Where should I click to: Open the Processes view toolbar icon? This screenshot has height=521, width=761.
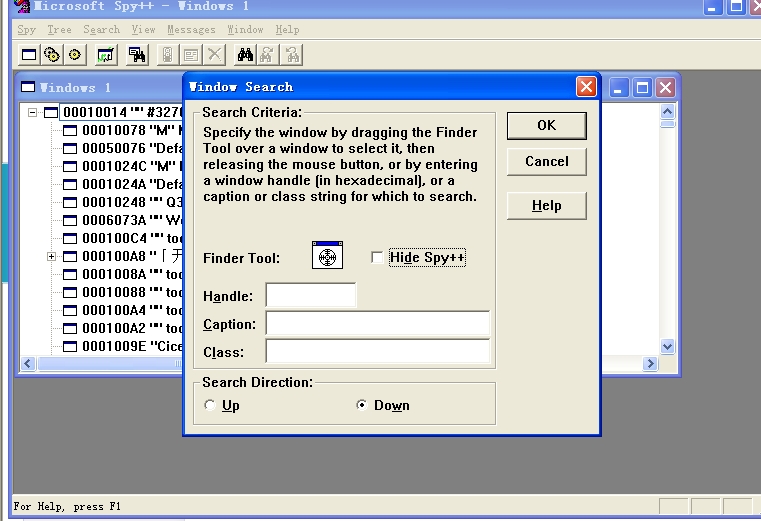click(x=52, y=55)
